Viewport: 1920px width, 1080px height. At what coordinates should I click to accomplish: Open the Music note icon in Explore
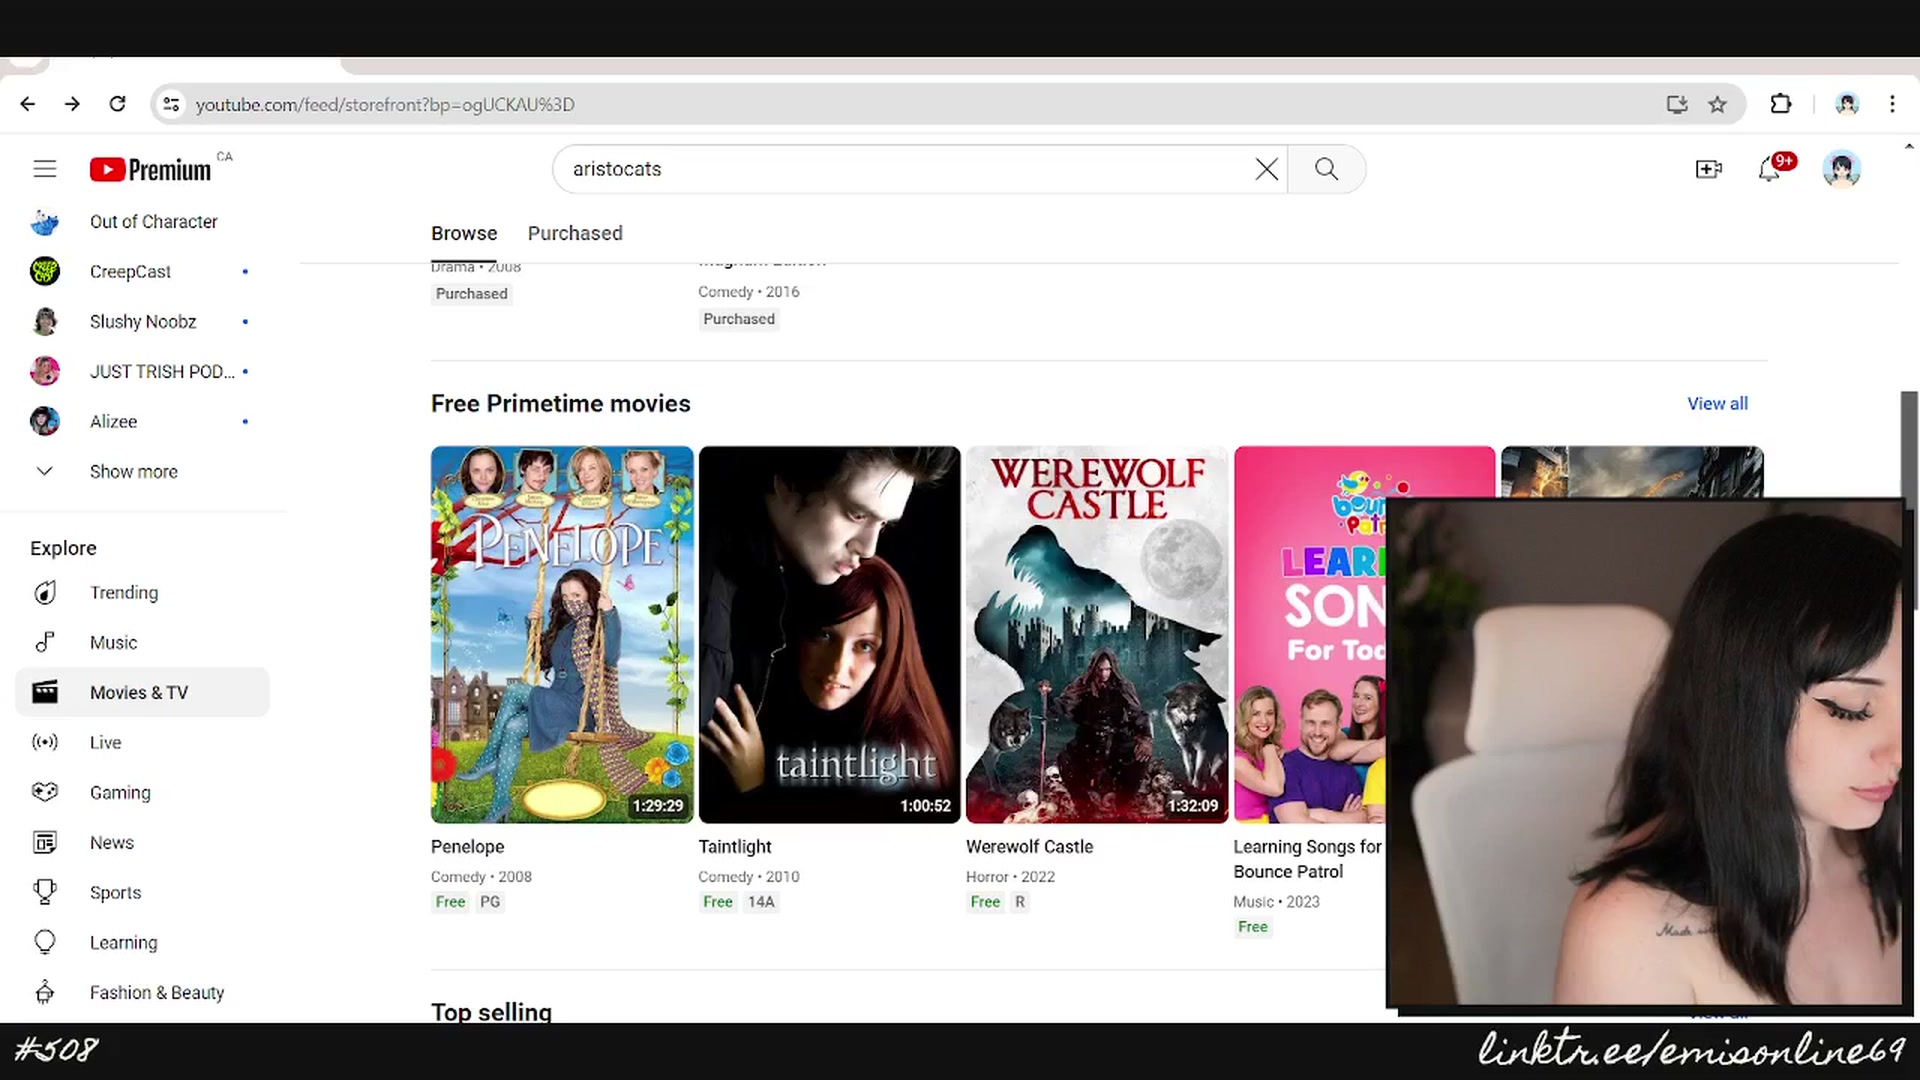pos(45,643)
